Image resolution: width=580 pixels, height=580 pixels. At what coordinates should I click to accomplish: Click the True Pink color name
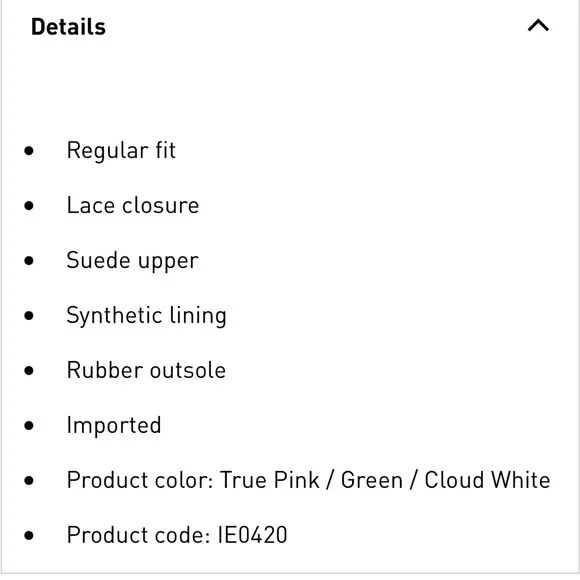click(x=270, y=480)
